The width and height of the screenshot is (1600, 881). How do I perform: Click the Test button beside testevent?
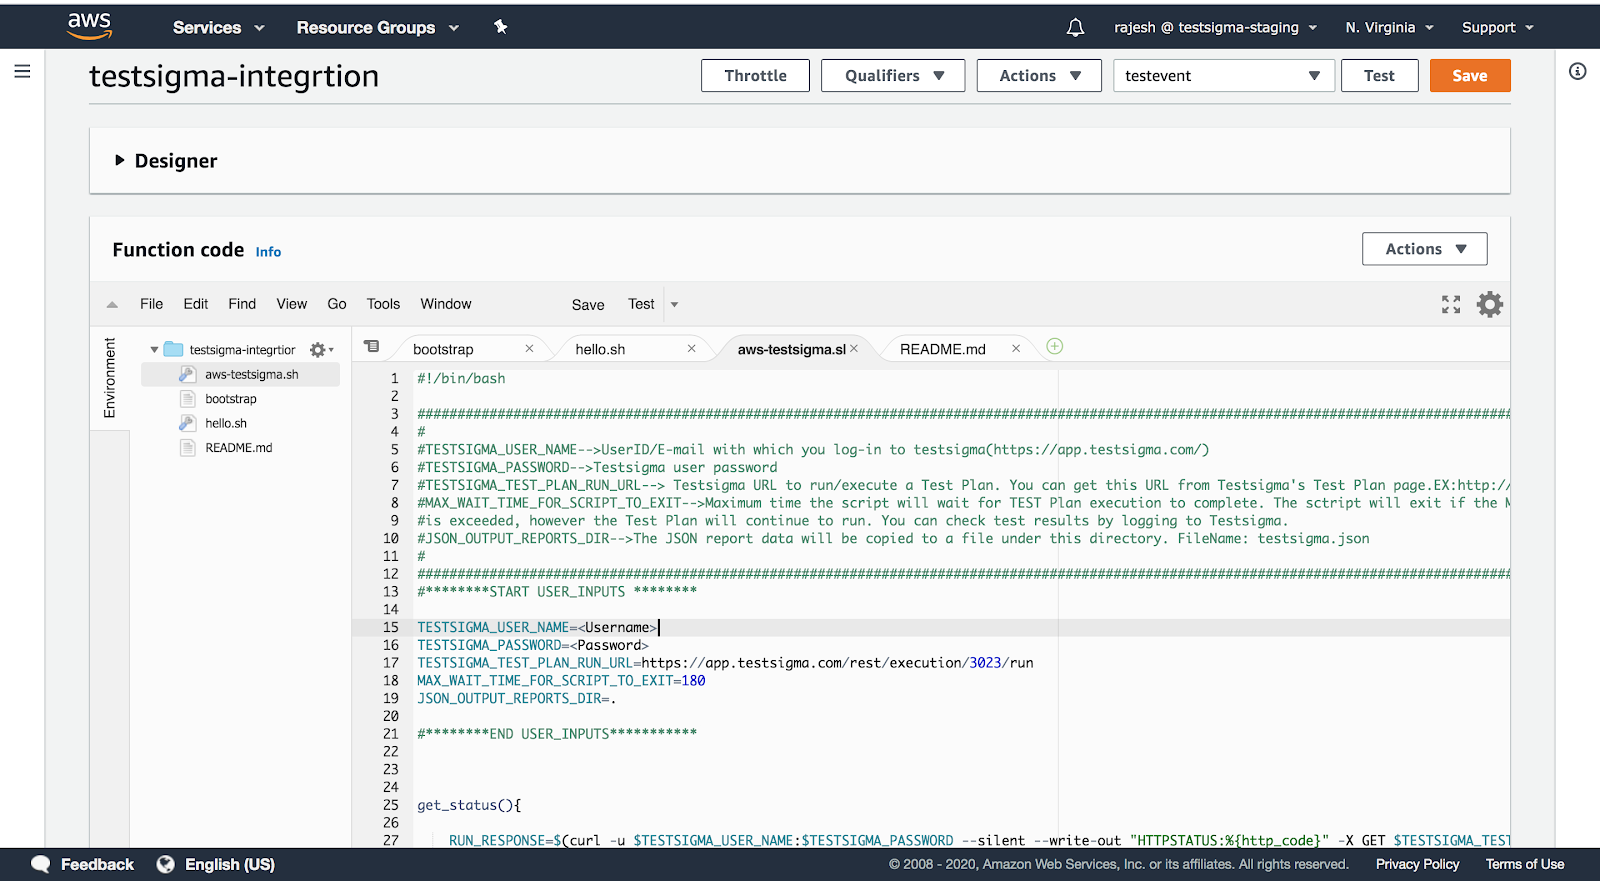[x=1379, y=76]
